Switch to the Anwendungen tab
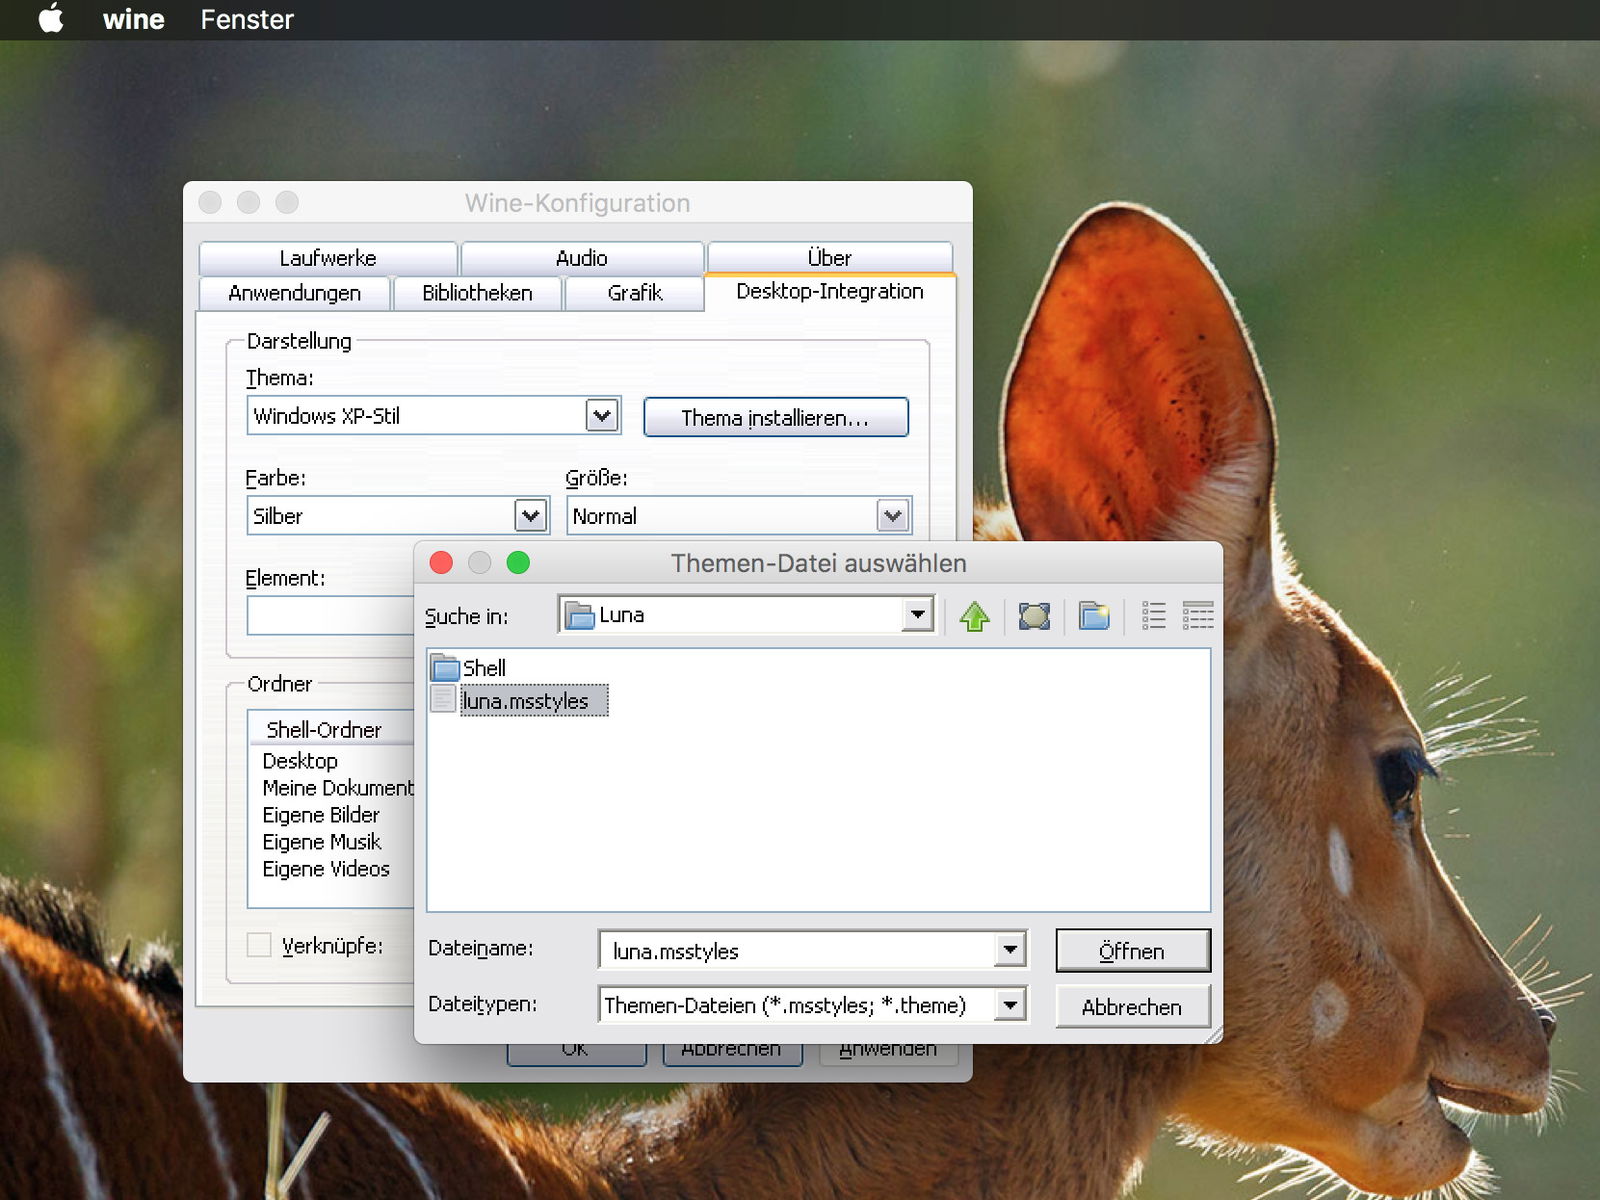This screenshot has height=1200, width=1600. 295,293
